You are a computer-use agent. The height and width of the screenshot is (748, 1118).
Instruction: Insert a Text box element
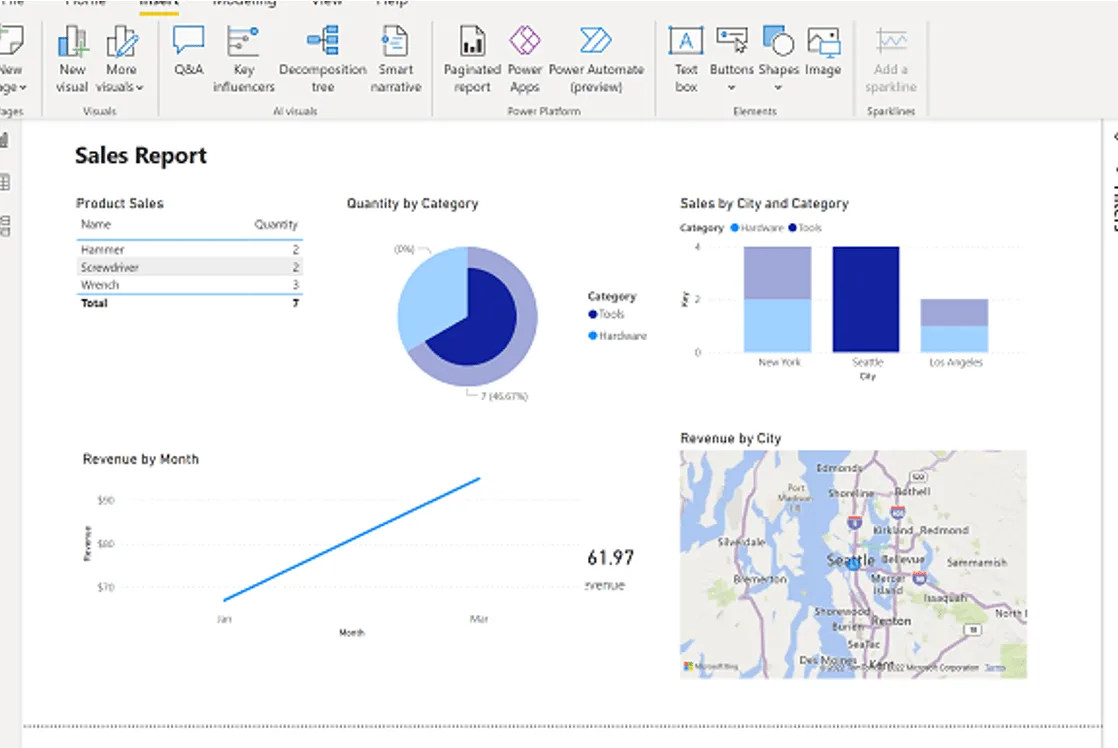[x=686, y=58]
